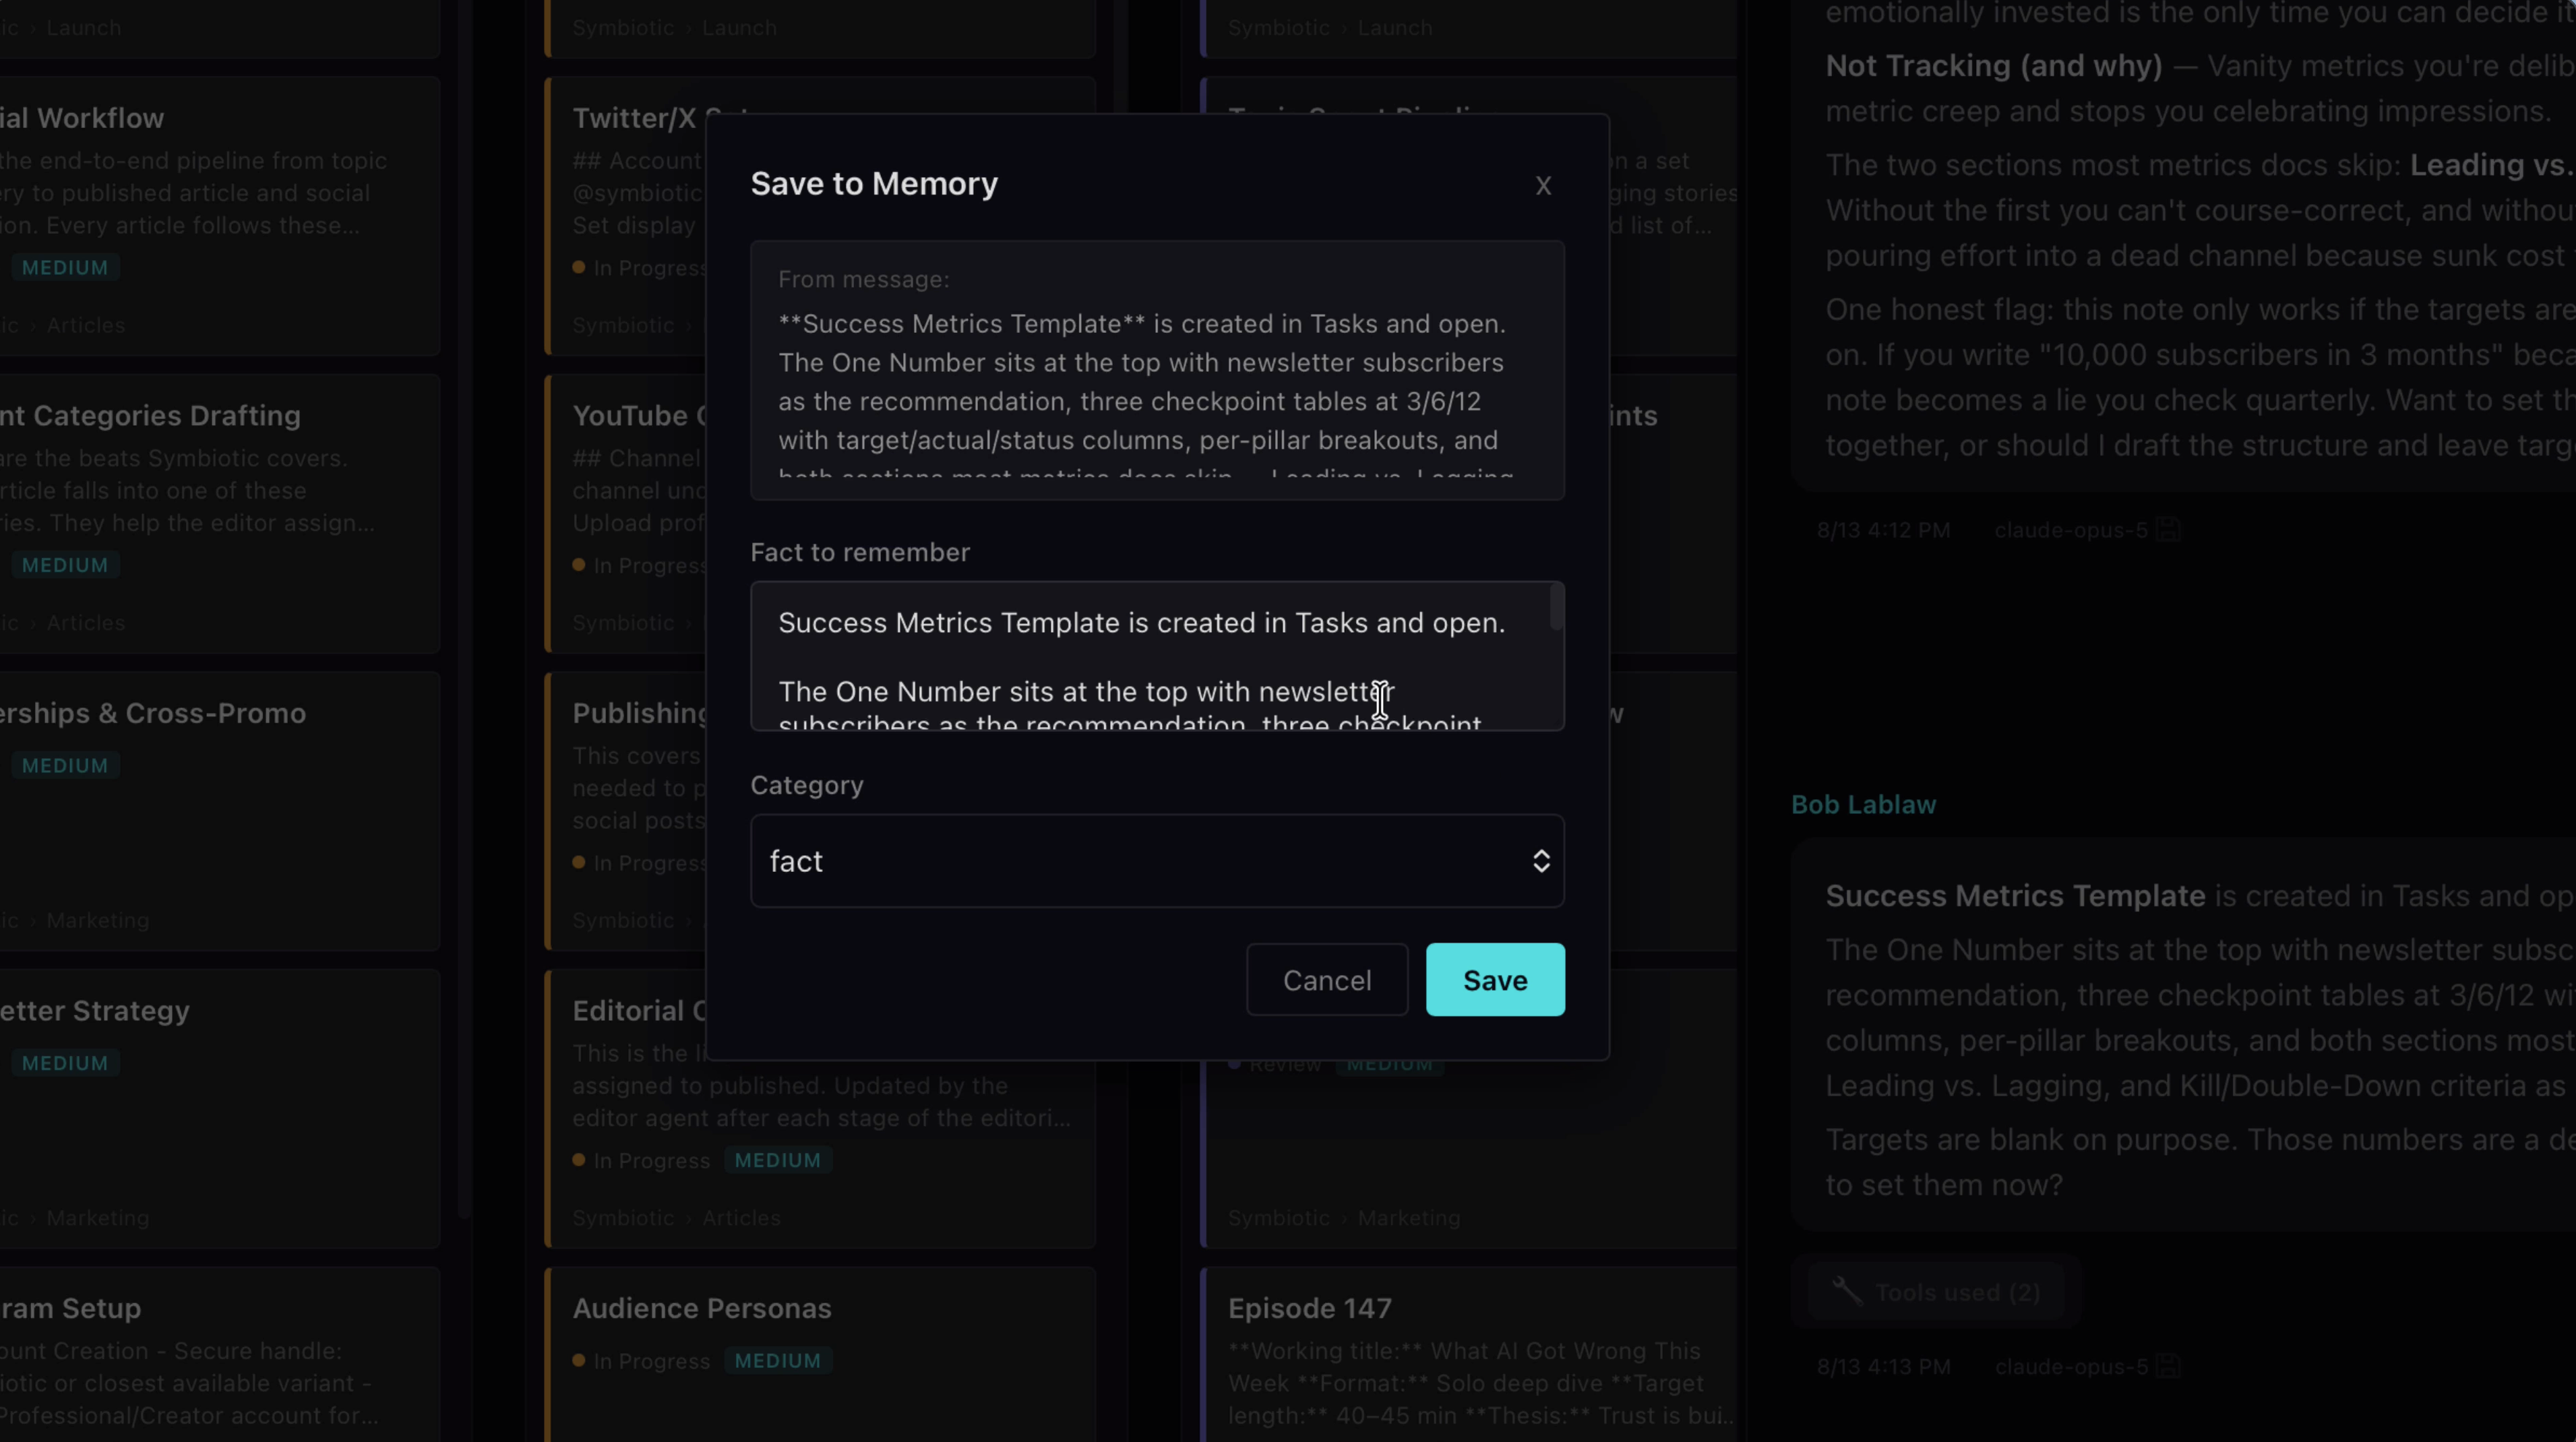
Task: Click the 8/13 4:12 PM timestamp
Action: point(1883,530)
